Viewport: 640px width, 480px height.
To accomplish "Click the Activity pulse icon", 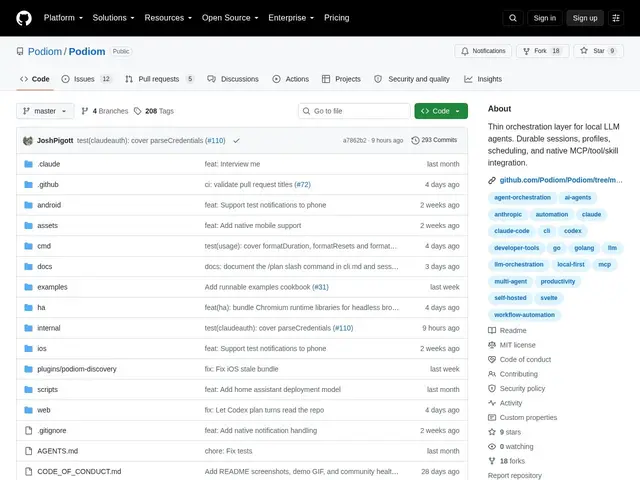I will tap(492, 403).
